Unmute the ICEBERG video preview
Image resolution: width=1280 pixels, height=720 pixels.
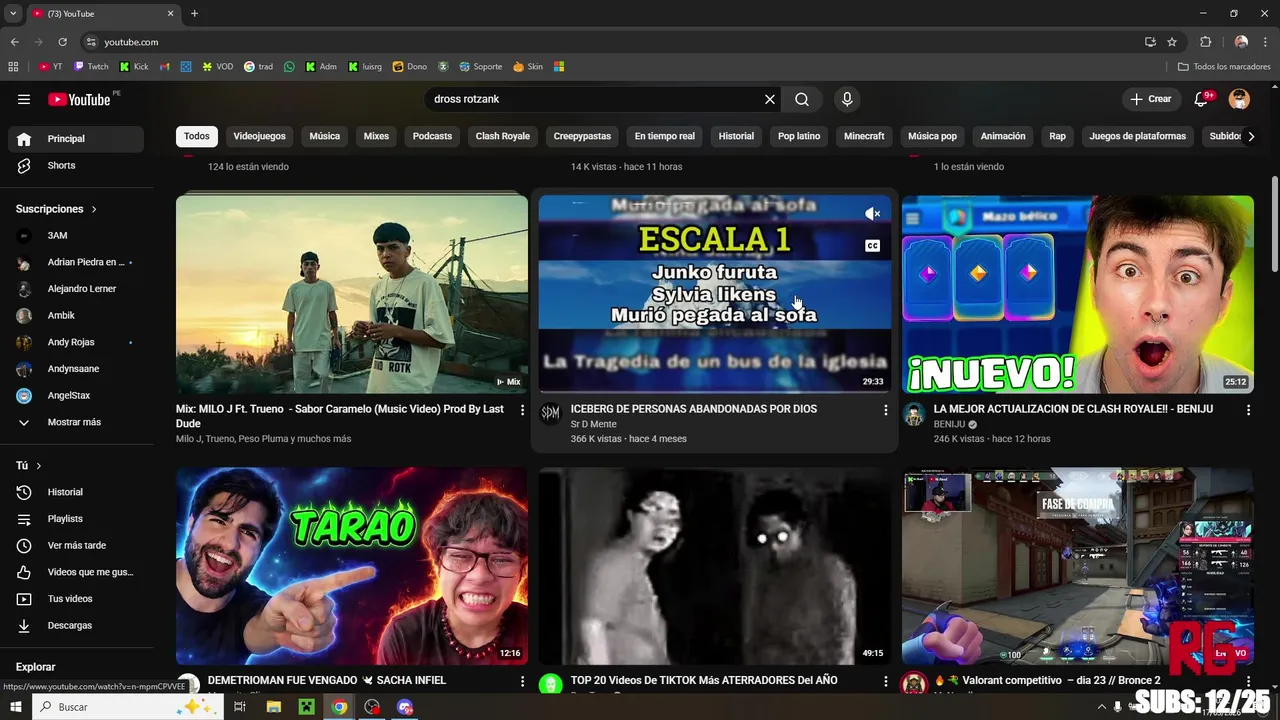pos(872,214)
